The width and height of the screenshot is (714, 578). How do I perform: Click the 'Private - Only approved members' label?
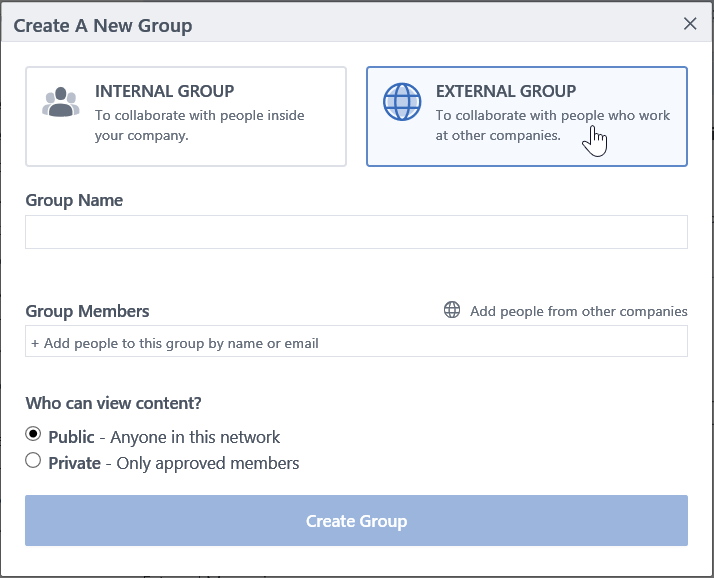point(174,463)
